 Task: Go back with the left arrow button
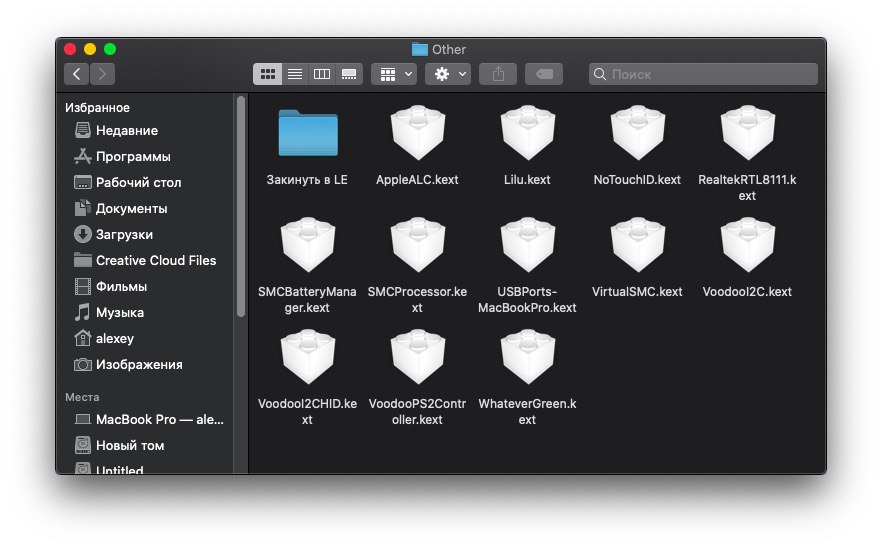(76, 74)
